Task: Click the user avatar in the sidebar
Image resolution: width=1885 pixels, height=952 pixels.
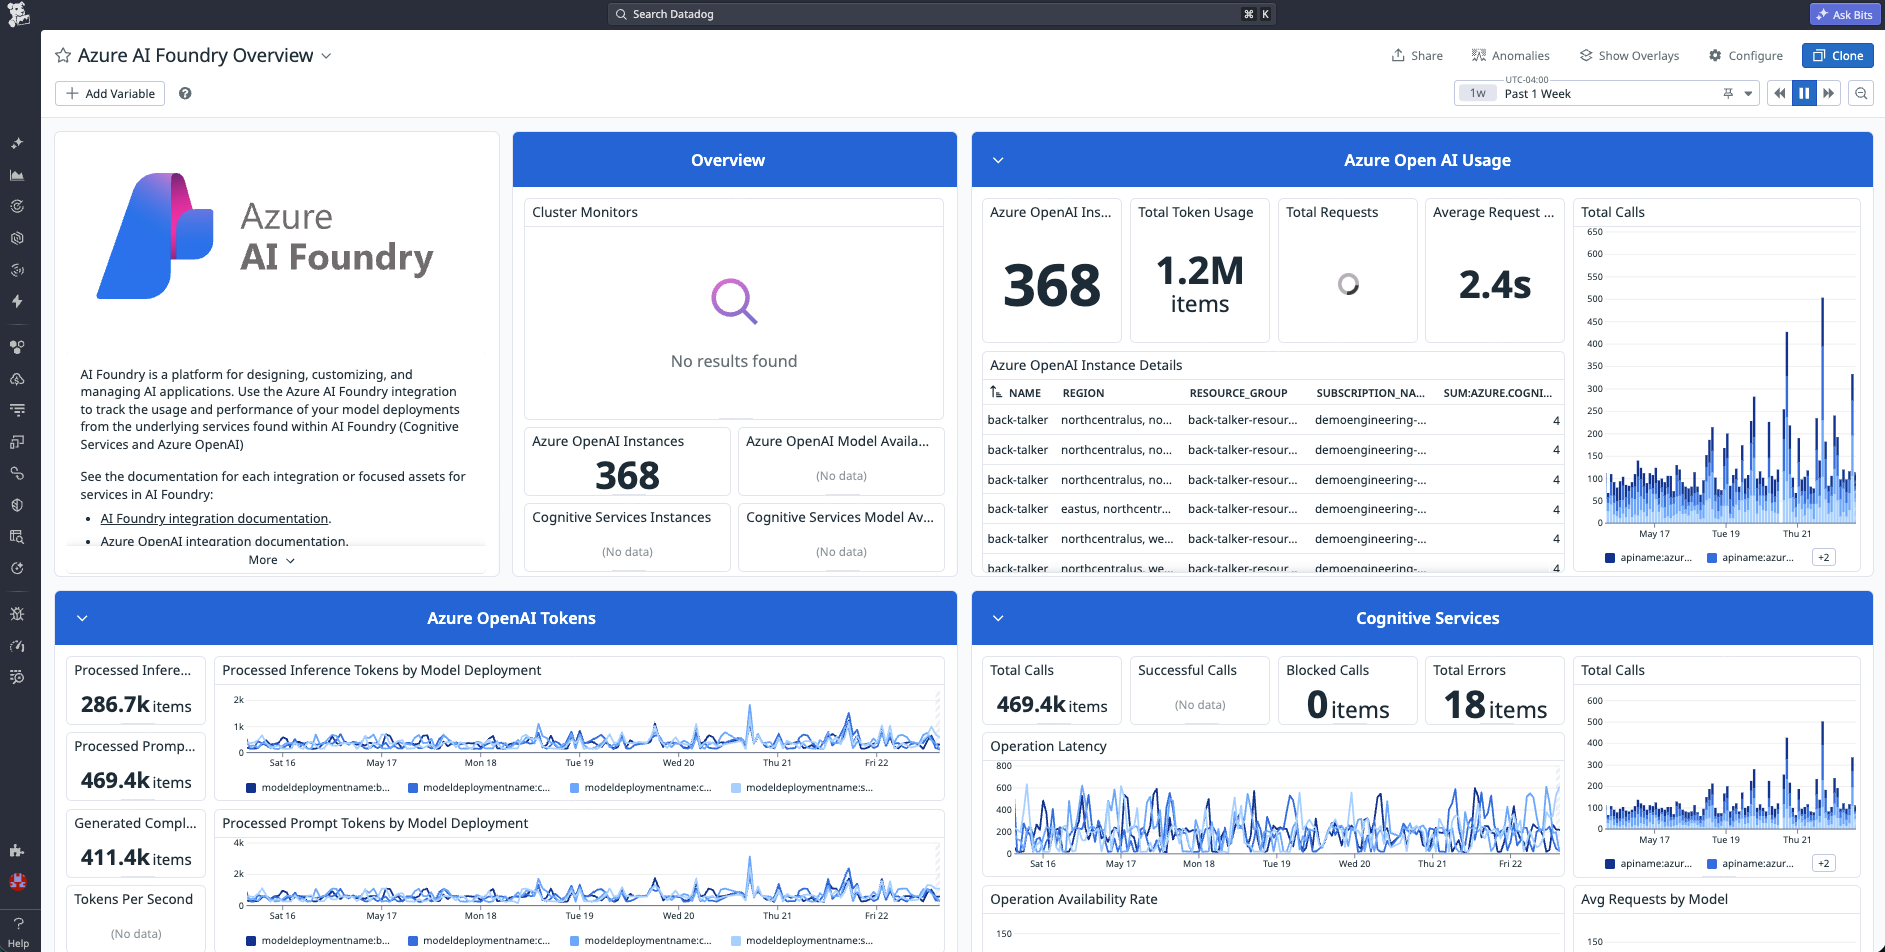Action: pyautogui.click(x=17, y=882)
